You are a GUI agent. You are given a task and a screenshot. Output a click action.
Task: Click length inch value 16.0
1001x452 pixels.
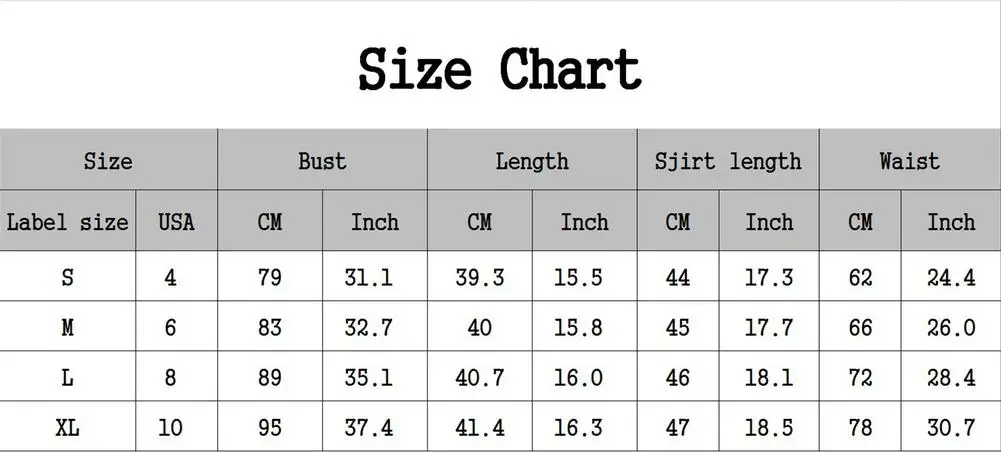[578, 377]
